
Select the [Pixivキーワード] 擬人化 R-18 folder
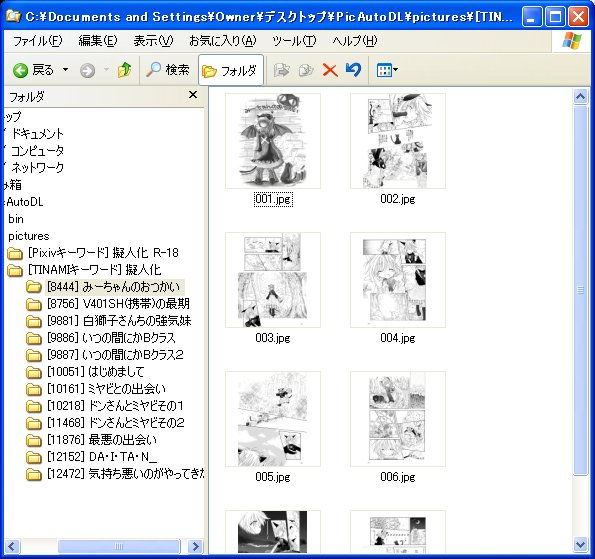coord(103,253)
